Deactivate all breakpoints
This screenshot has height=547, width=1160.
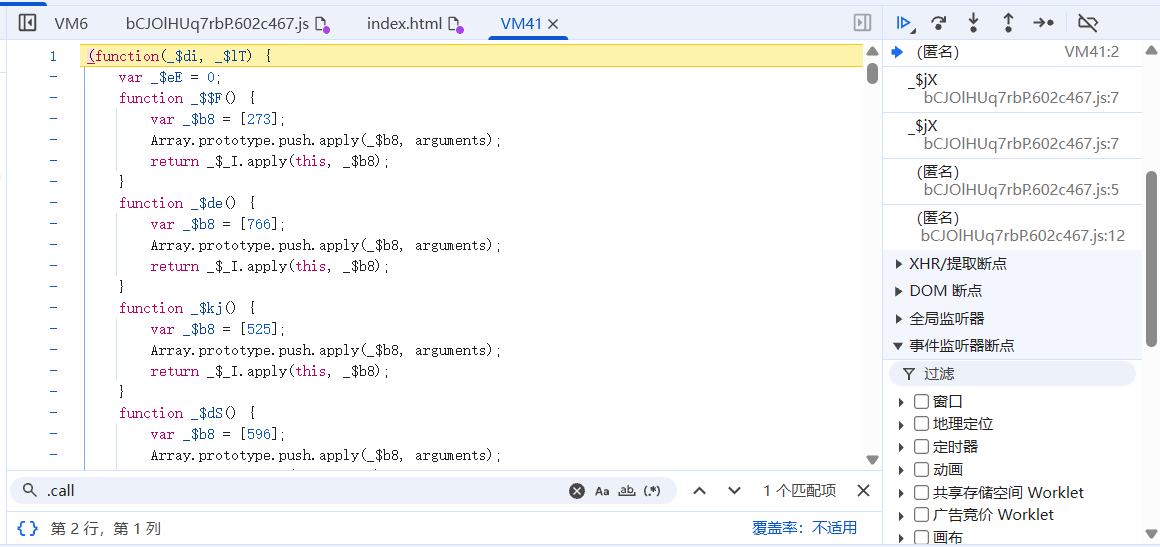pyautogui.click(x=1088, y=22)
